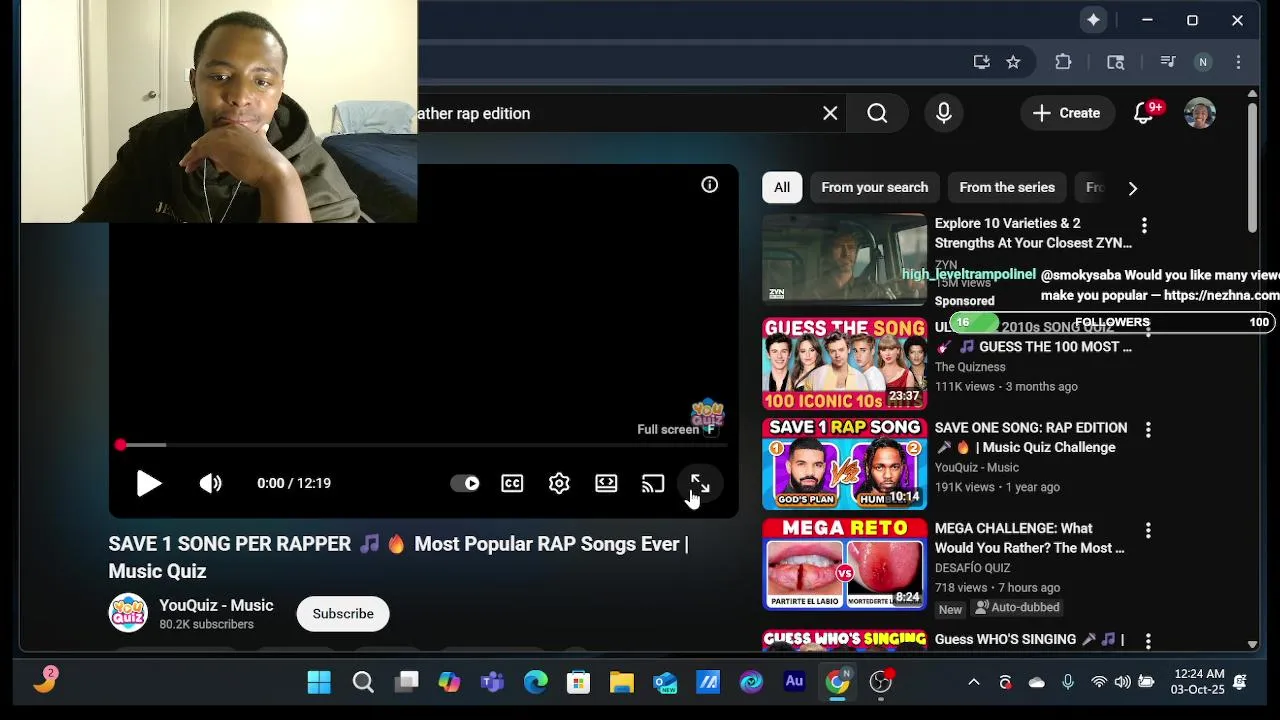Open options menu for the ZYN ad
1280x720 pixels.
[1144, 226]
